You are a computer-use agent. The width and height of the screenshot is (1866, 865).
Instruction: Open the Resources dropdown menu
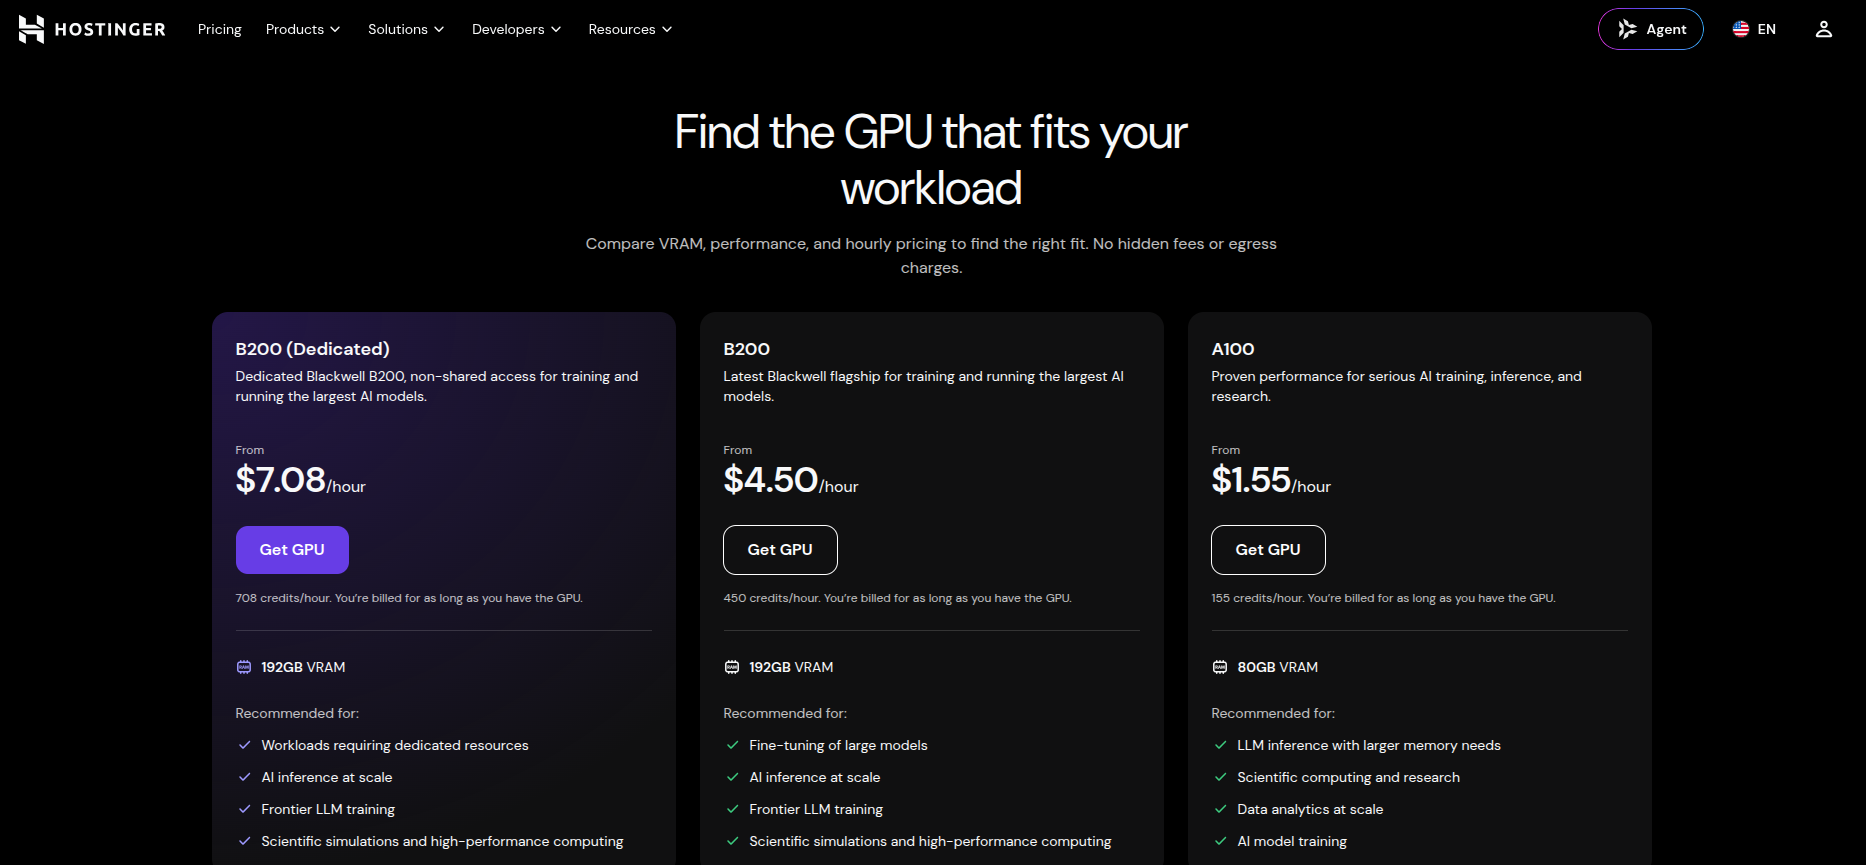630,30
